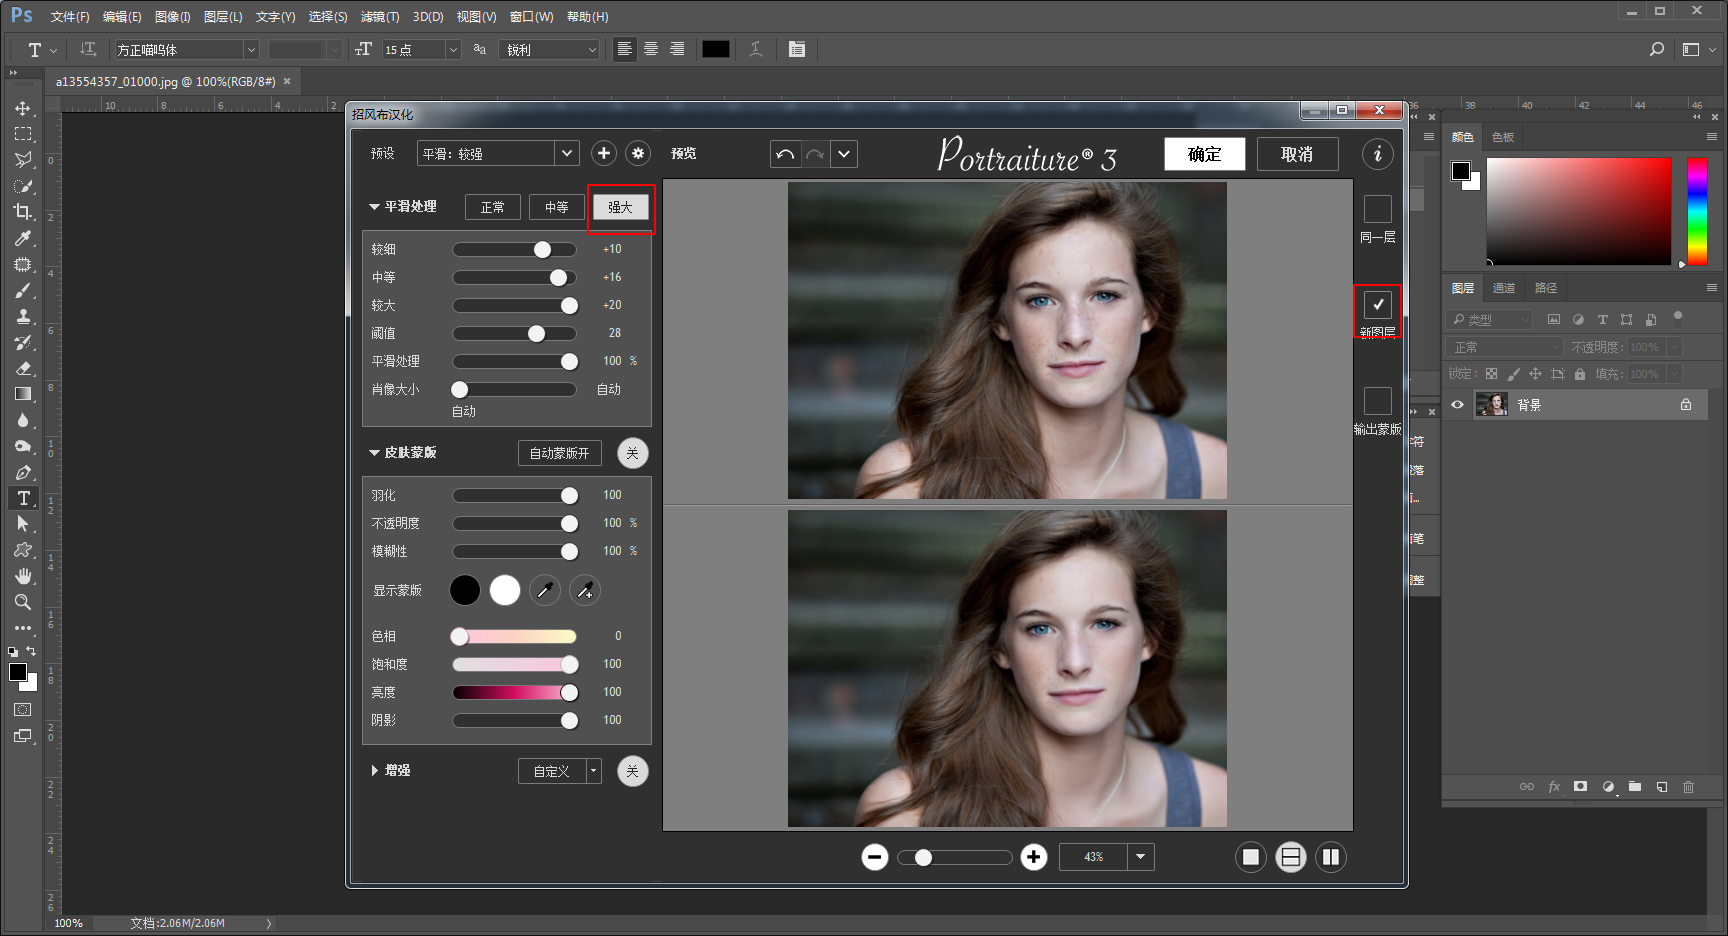Select right text alignment
Screen dimensions: 1728x936
tap(677, 49)
